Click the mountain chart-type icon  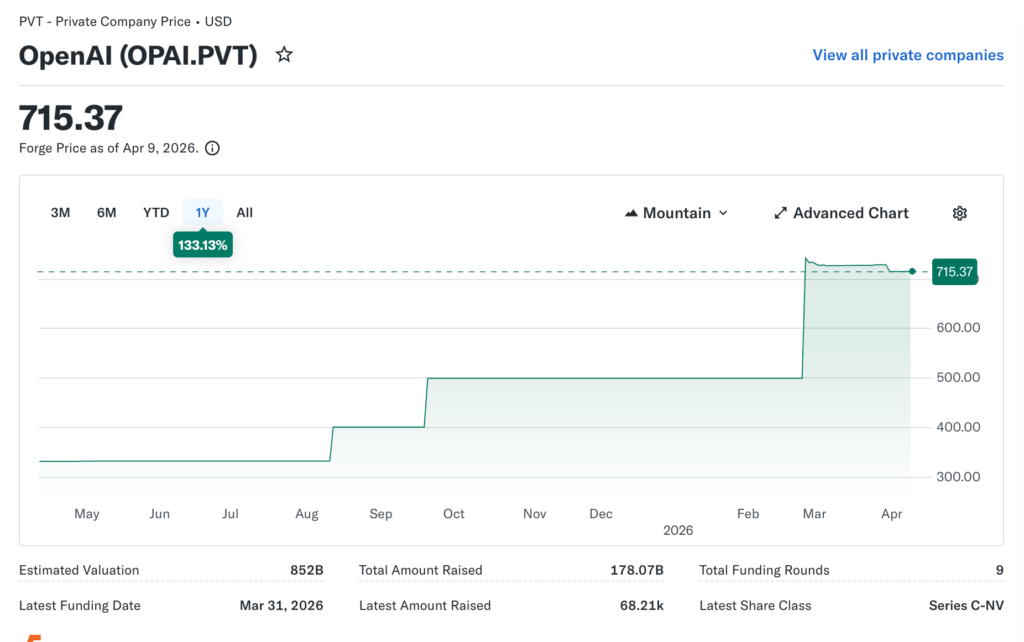[x=631, y=213]
